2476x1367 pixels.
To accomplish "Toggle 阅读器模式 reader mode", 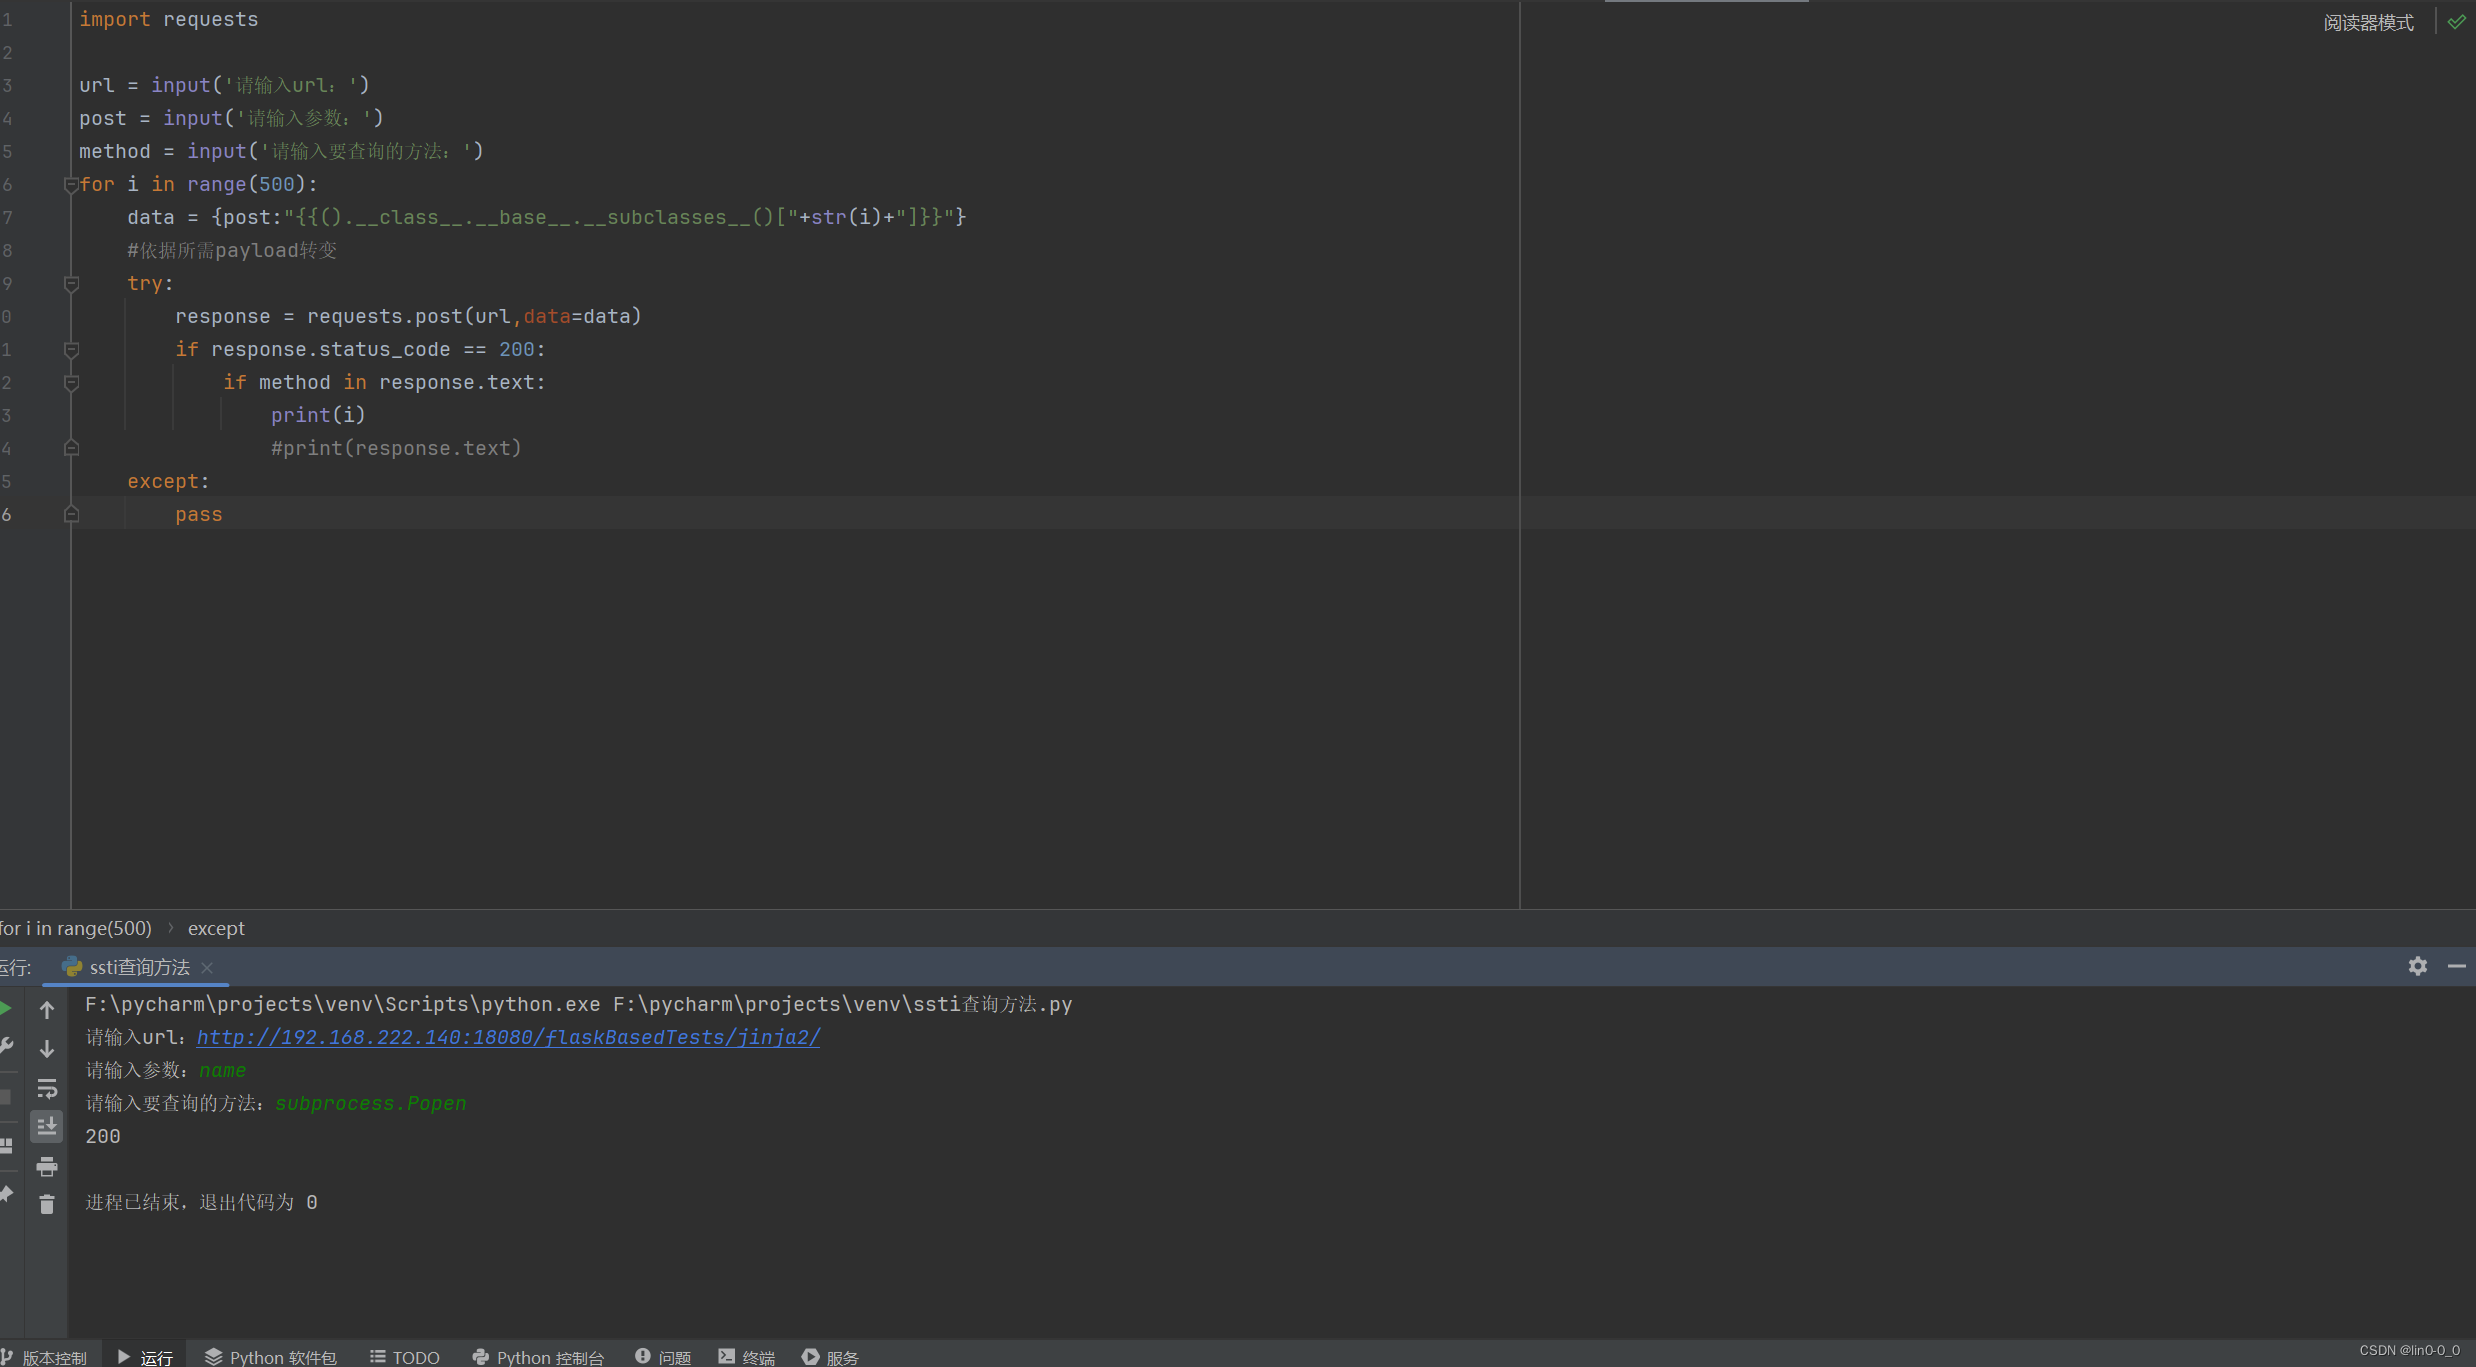I will coord(2368,22).
